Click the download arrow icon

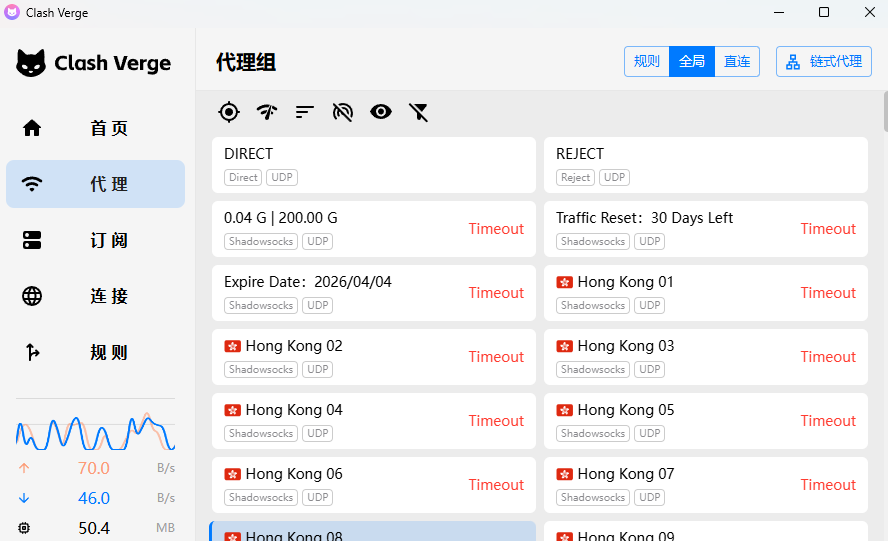point(24,498)
